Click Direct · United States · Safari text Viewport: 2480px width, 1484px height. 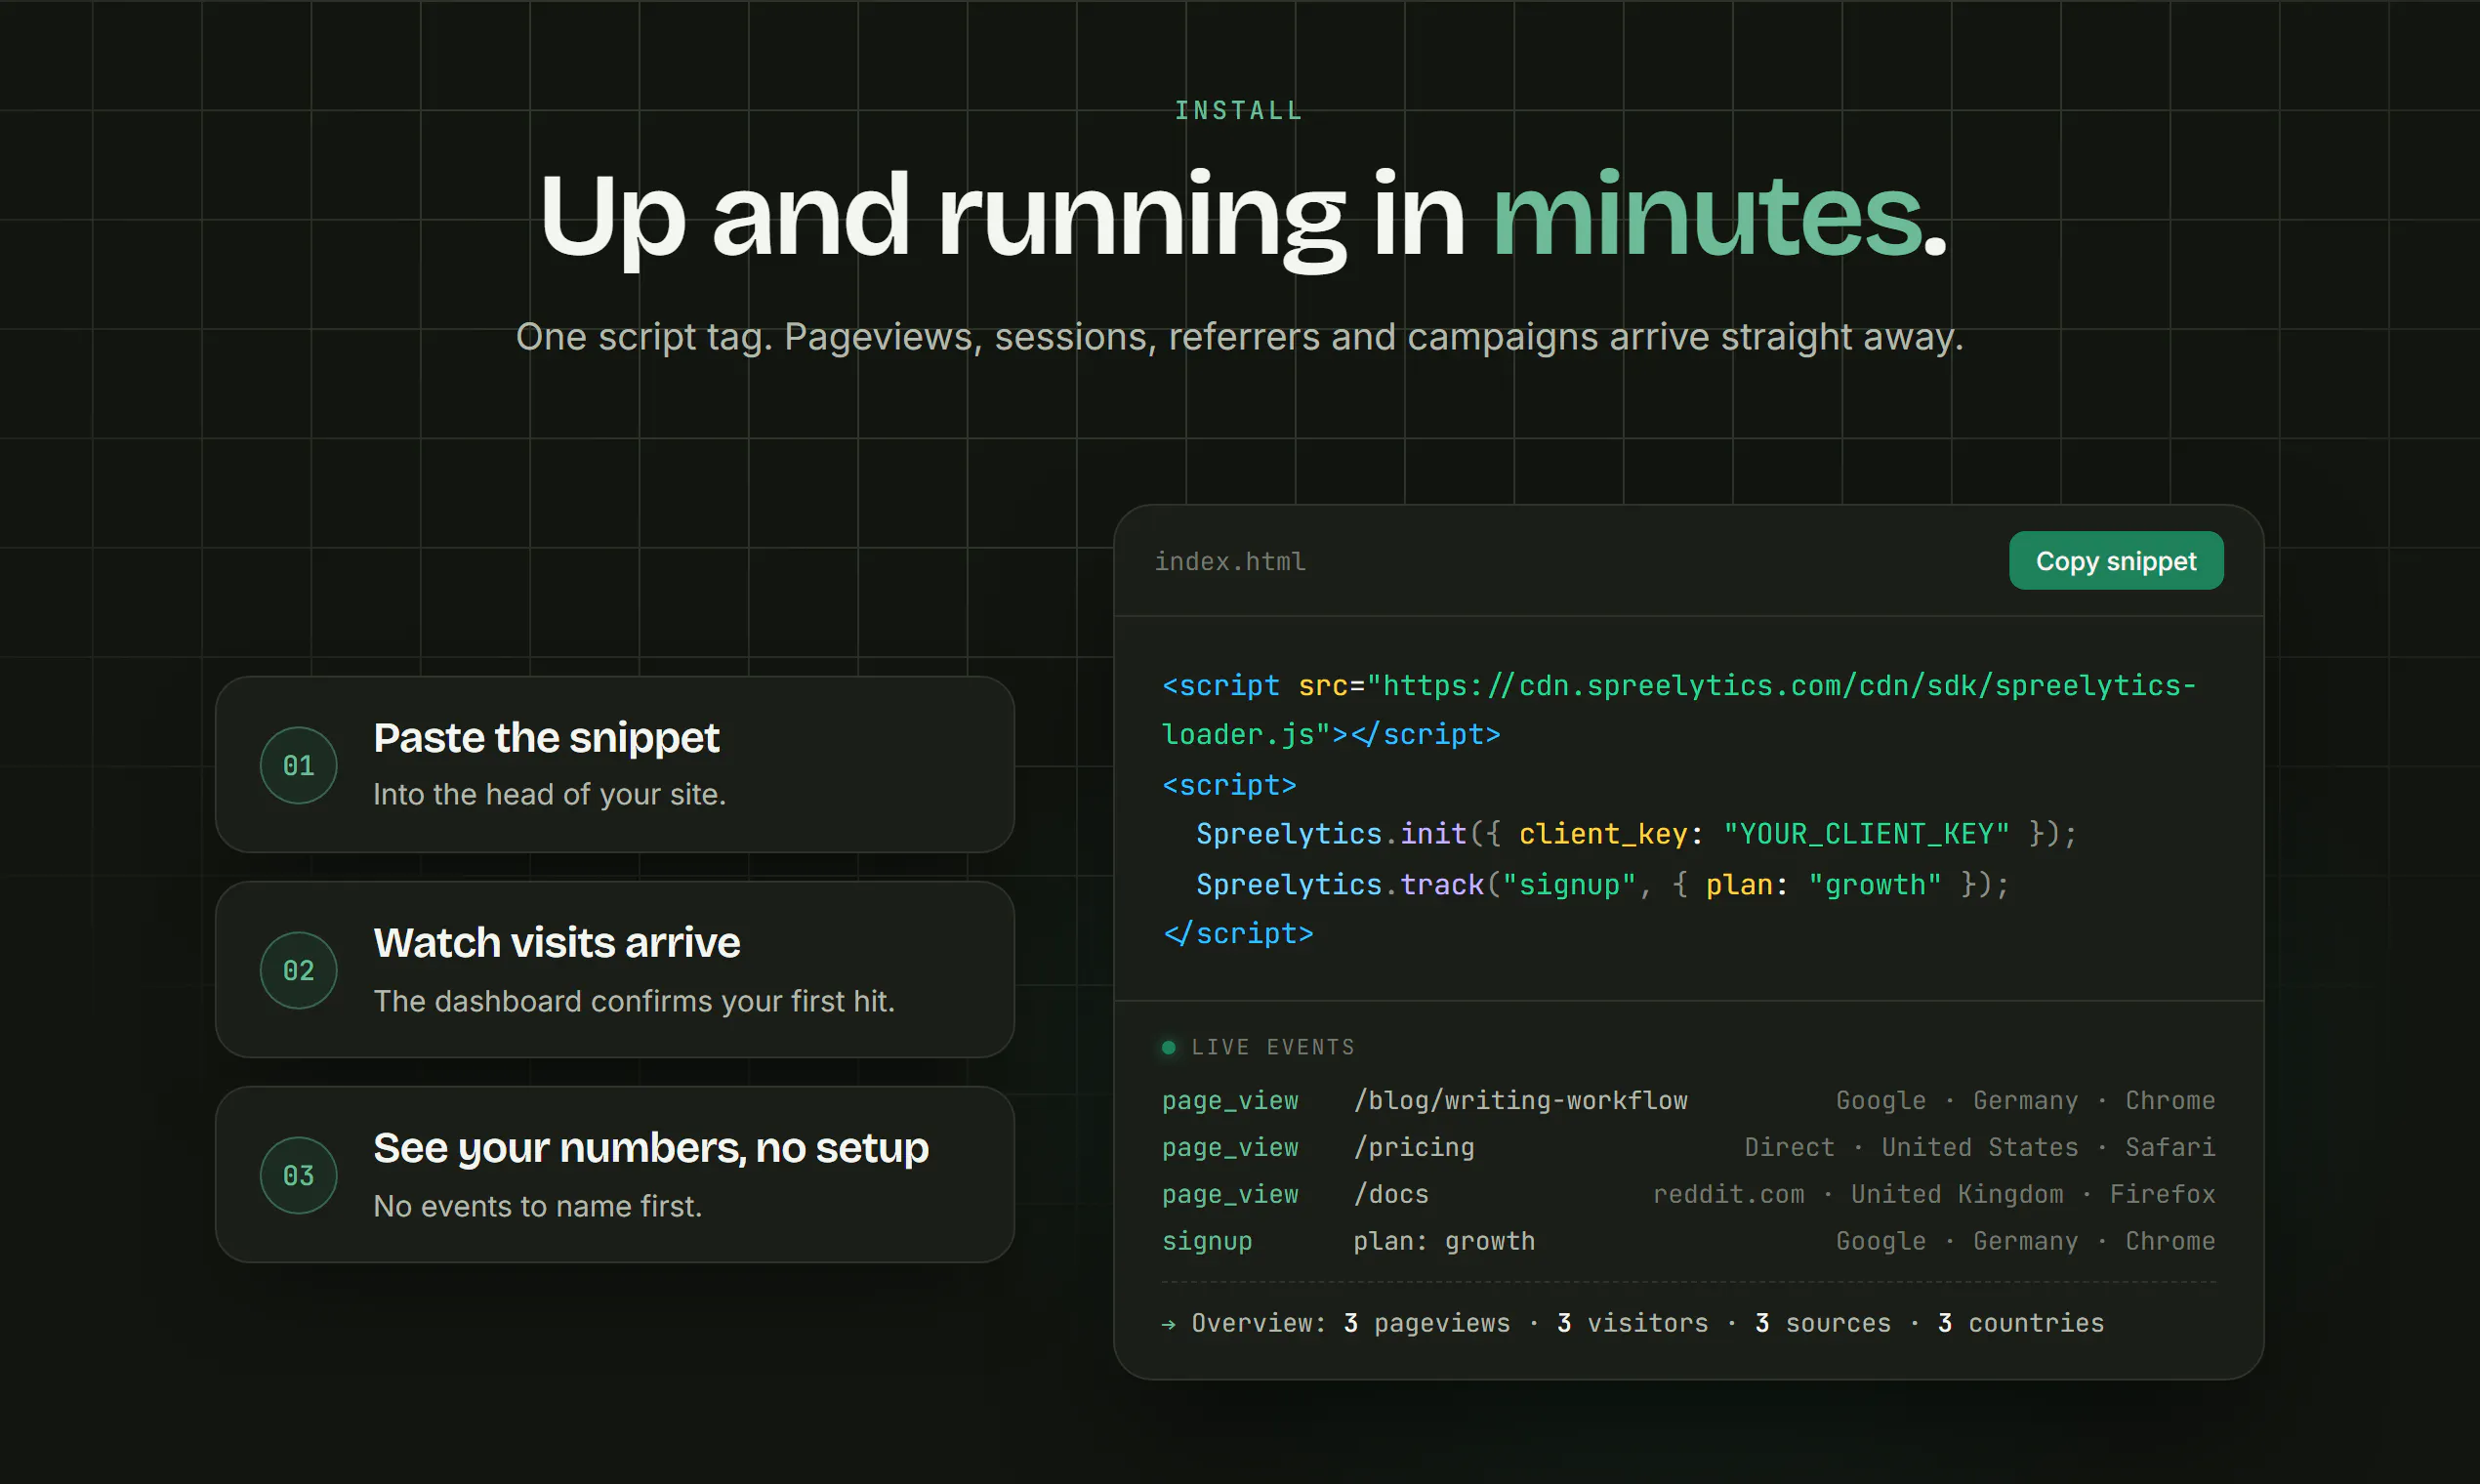coord(1980,1147)
